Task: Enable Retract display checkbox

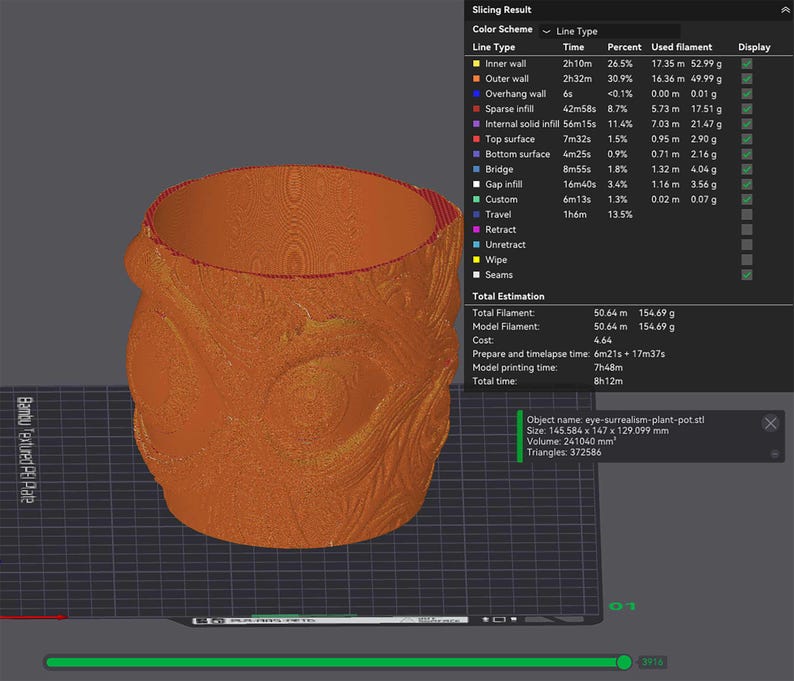Action: (746, 229)
